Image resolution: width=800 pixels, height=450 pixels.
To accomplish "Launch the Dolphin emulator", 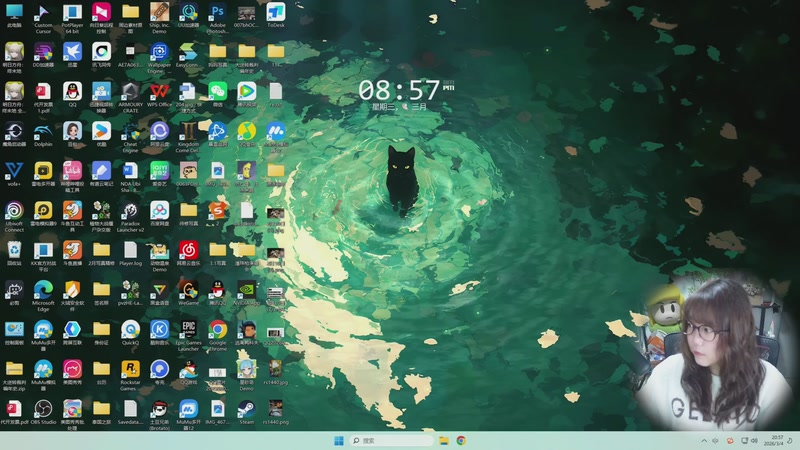I will 43,135.
